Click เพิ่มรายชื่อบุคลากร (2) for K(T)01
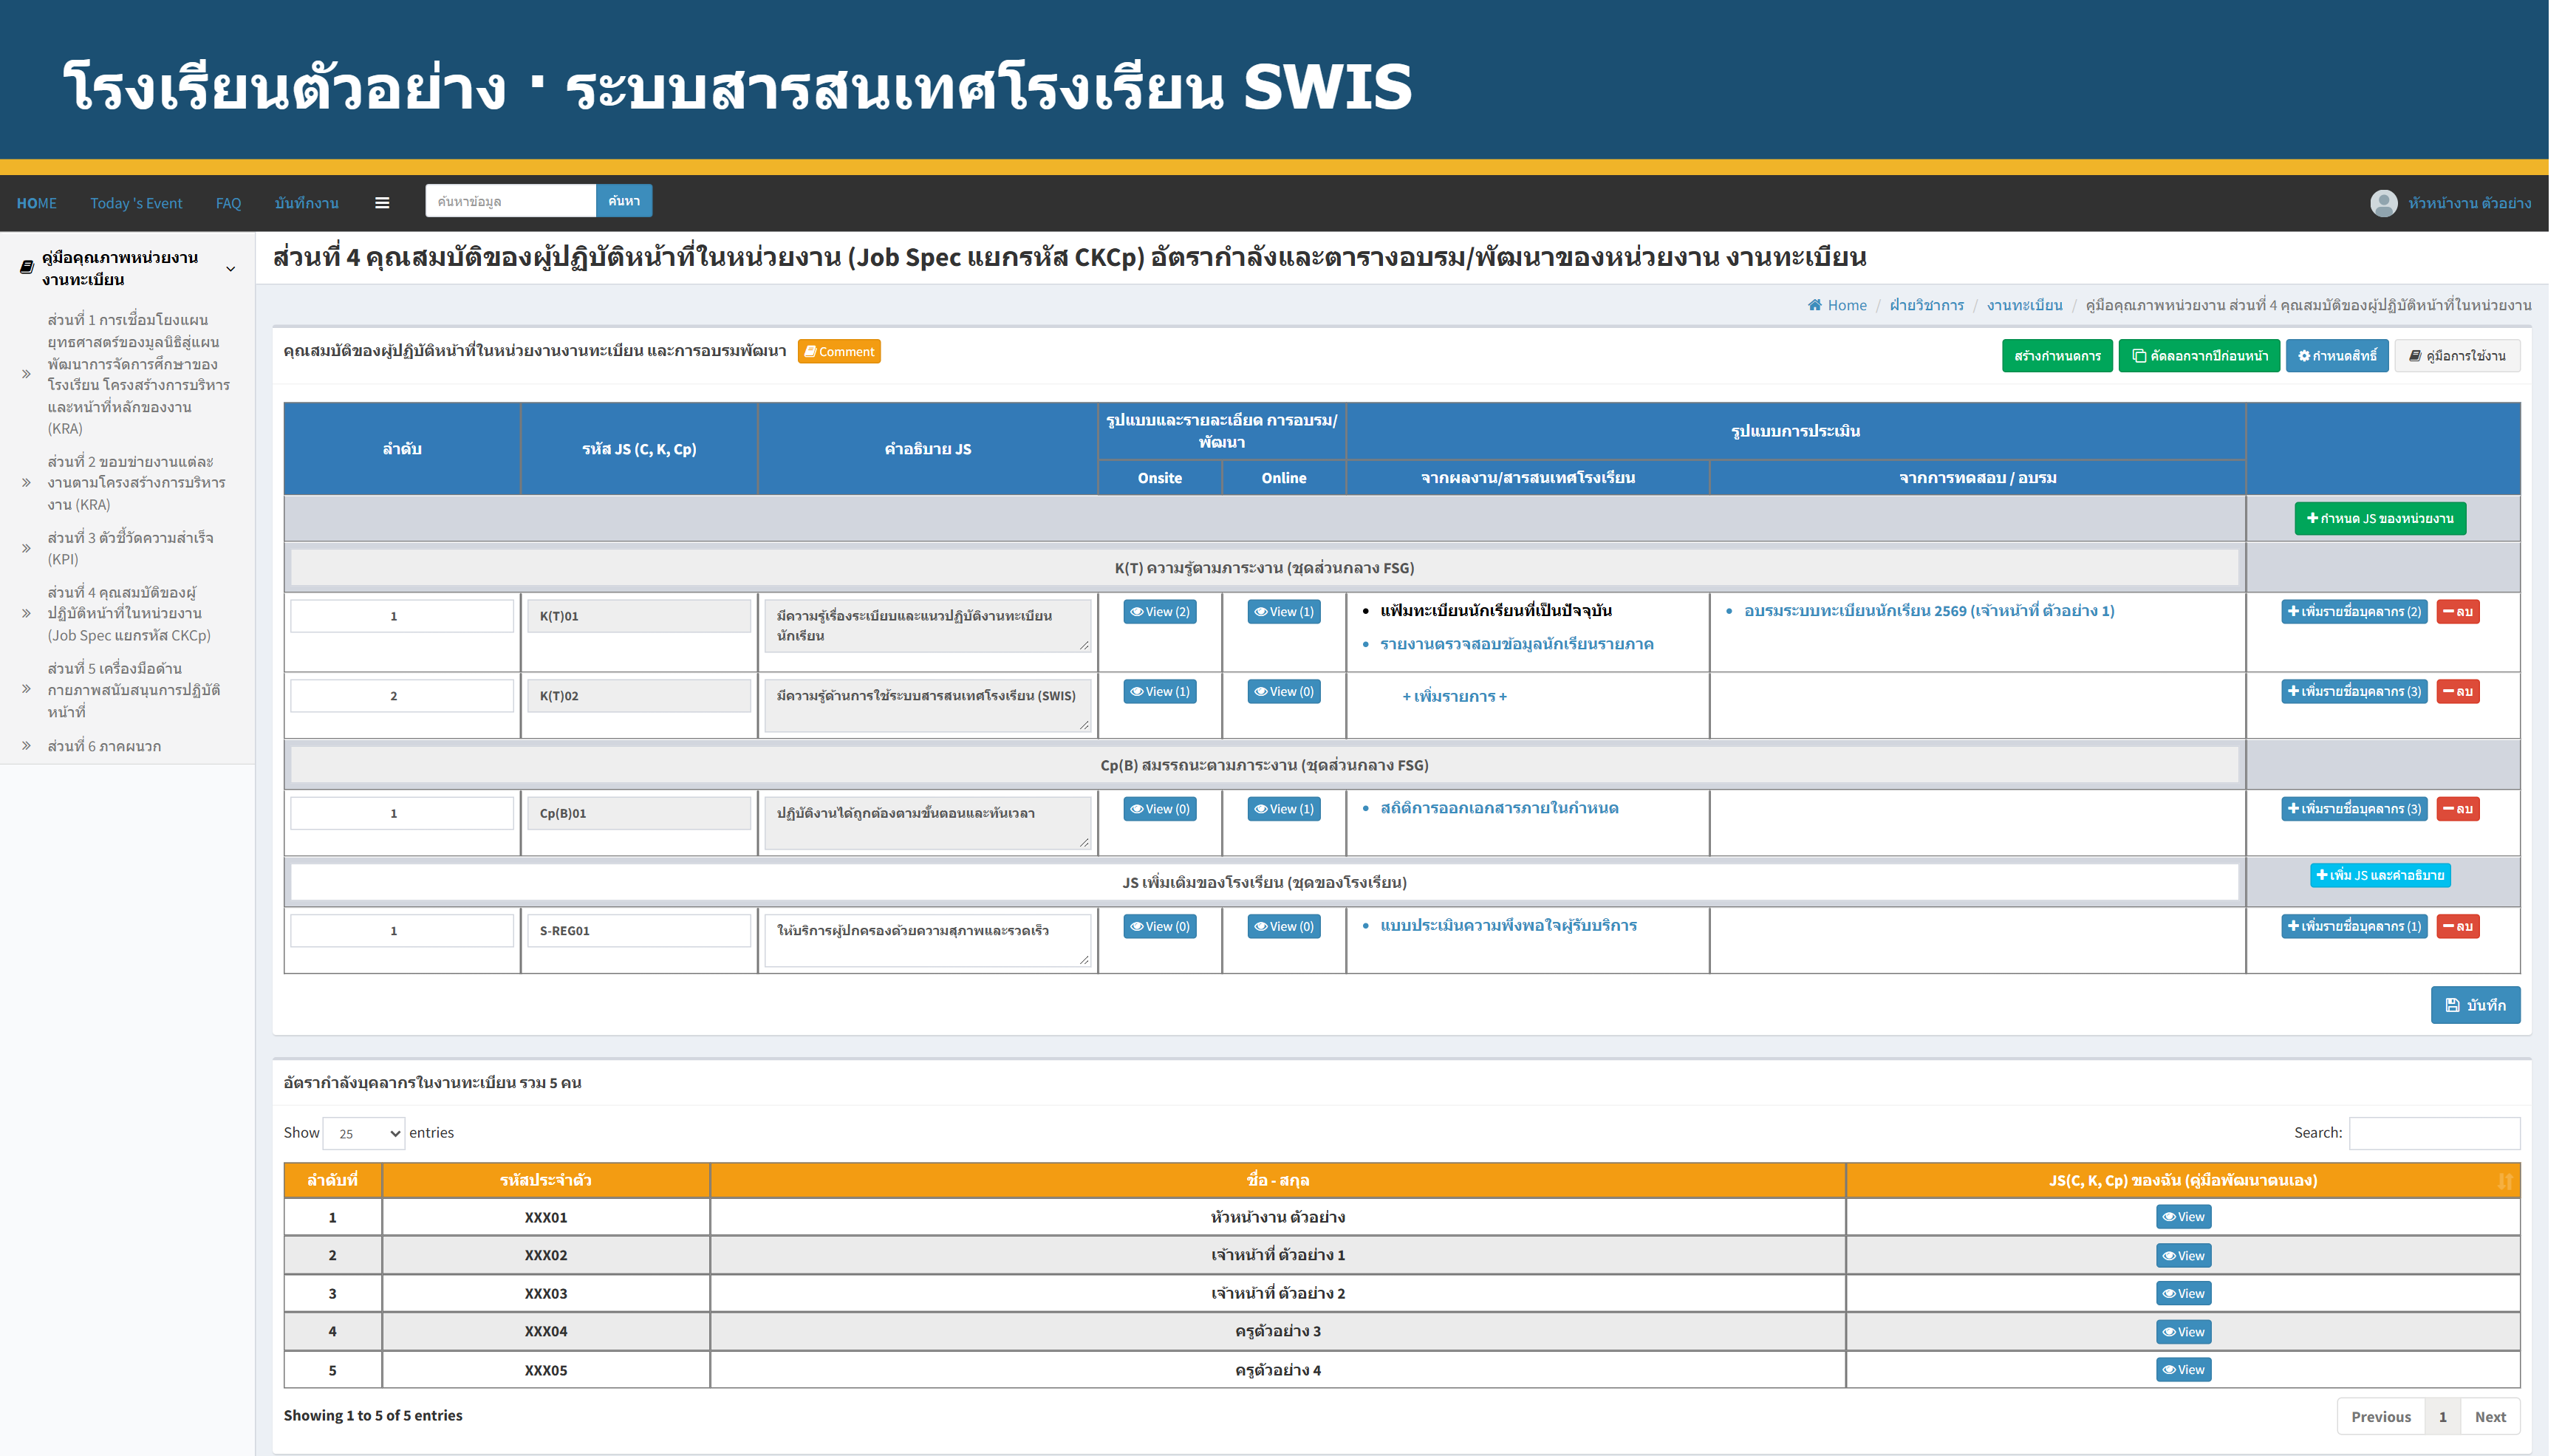 point(2354,612)
